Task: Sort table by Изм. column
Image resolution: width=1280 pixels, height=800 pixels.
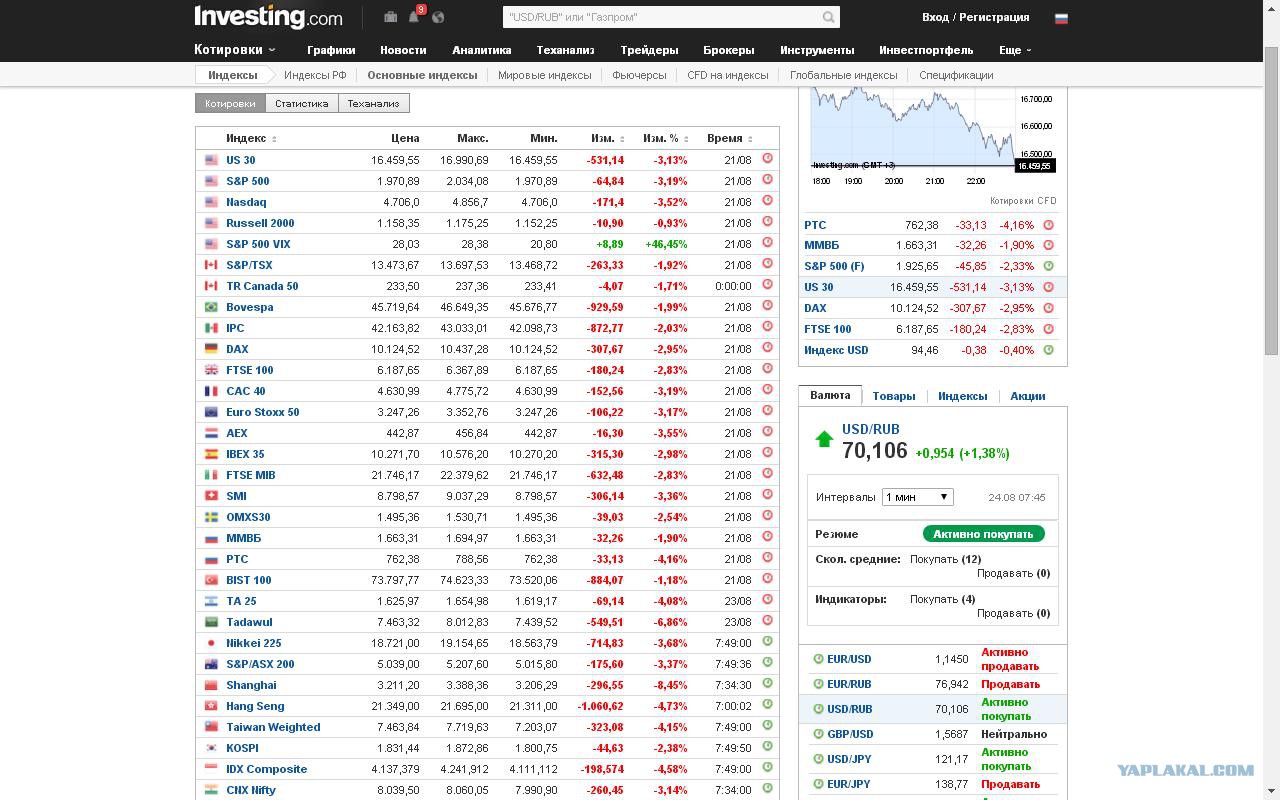Action: click(607, 138)
